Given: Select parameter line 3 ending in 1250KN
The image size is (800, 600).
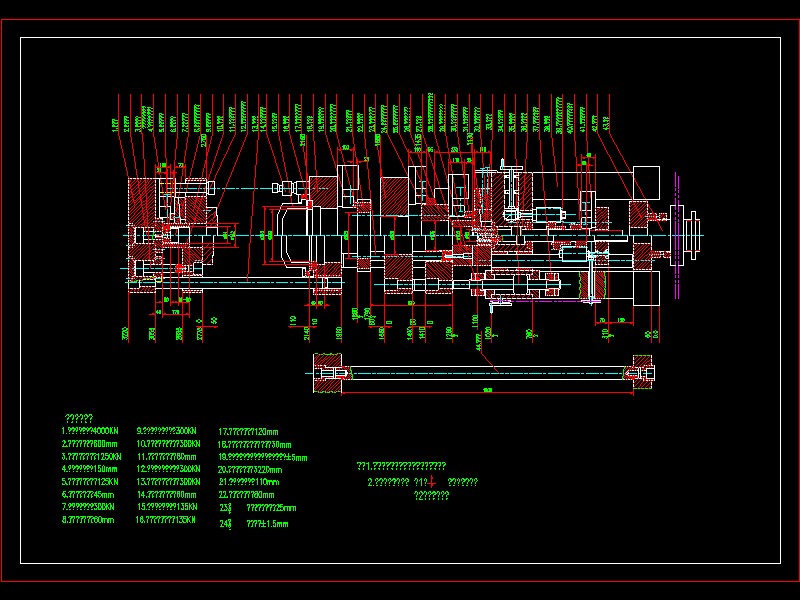Looking at the screenshot, I should [x=91, y=457].
